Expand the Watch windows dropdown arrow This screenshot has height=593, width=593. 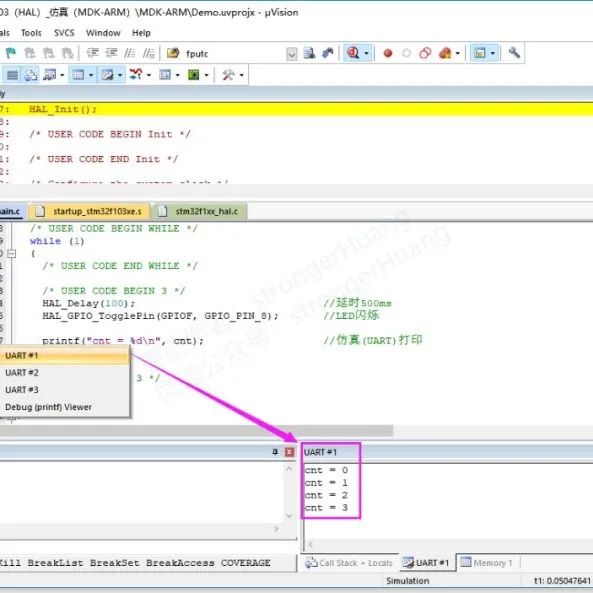pos(62,75)
